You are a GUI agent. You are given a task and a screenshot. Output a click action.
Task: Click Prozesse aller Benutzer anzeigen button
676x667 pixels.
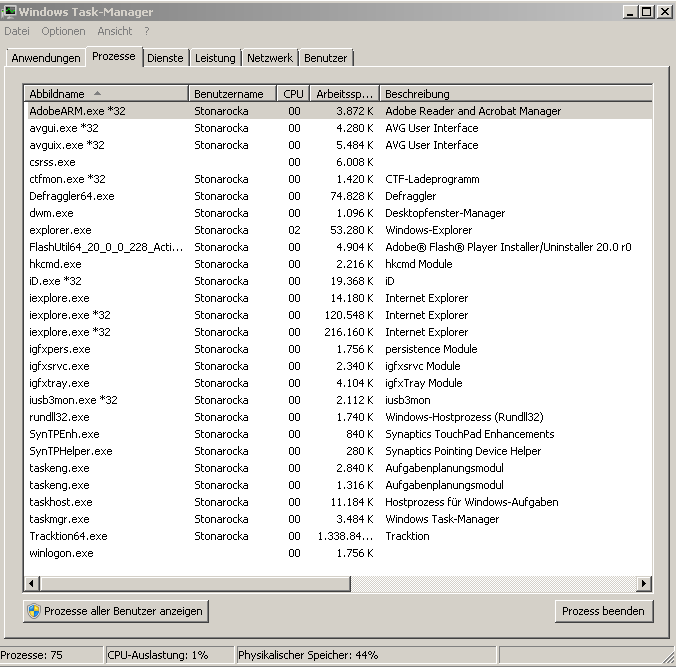tap(116, 611)
